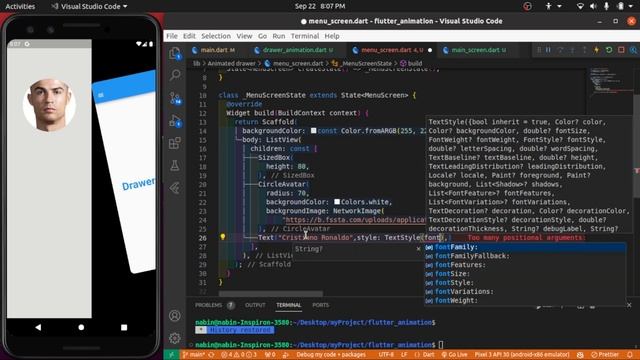Image resolution: width=640 pixels, height=360 pixels.
Task: Open the remote window status bar icon
Action: [x=172, y=355]
